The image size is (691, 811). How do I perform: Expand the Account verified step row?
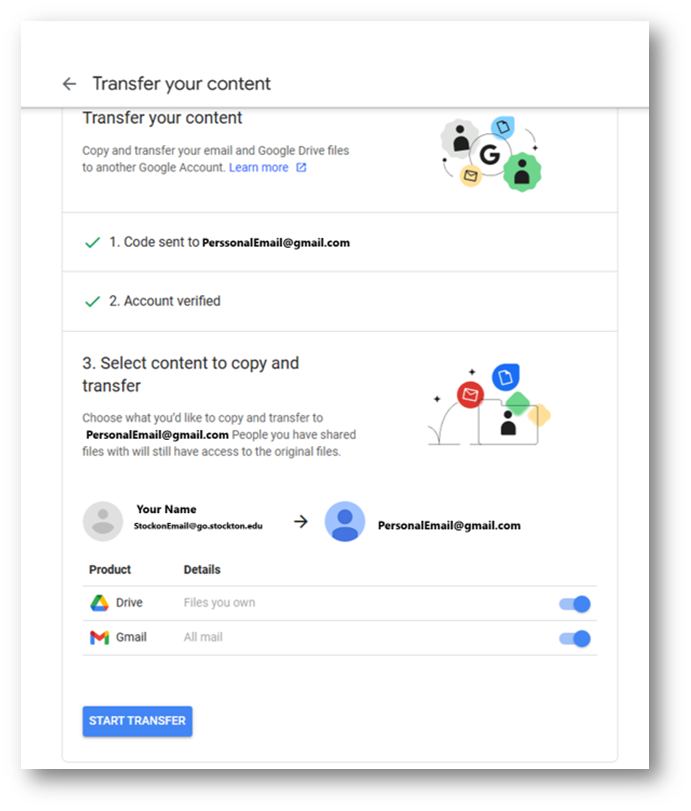pyautogui.click(x=340, y=302)
